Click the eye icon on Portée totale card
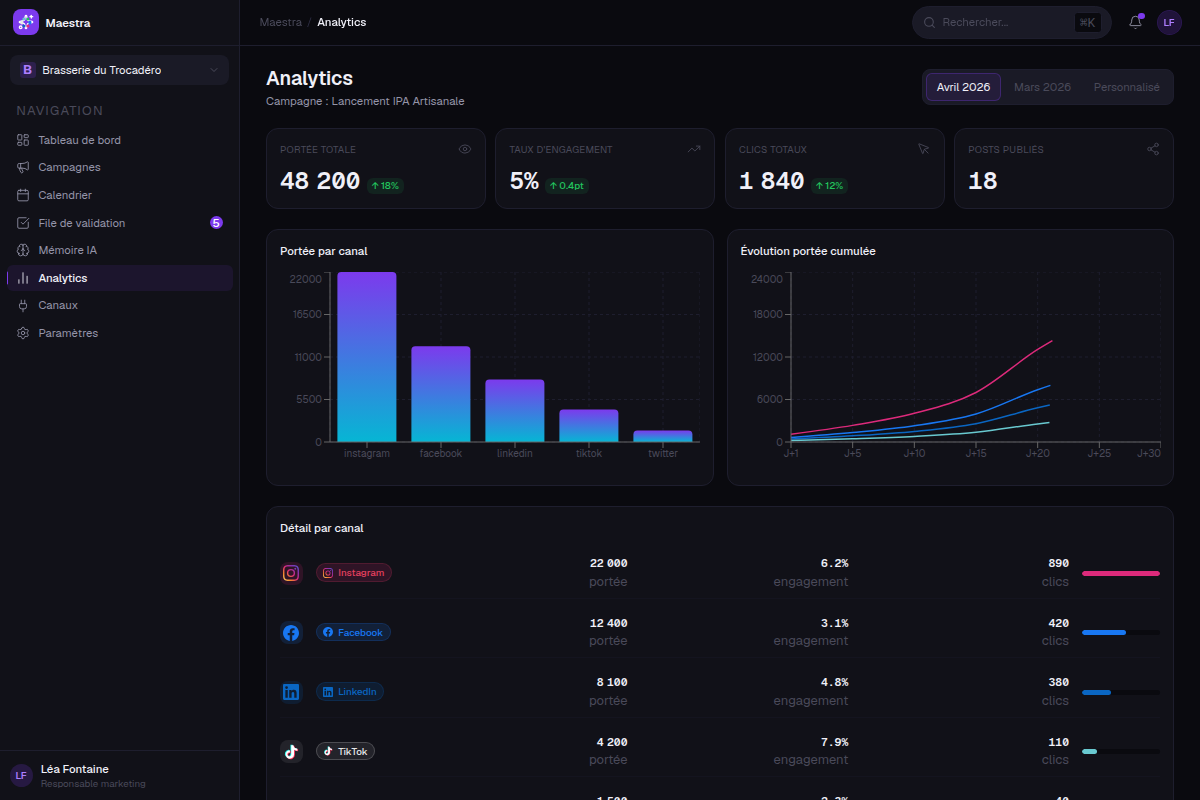The width and height of the screenshot is (1200, 800). pyautogui.click(x=465, y=149)
